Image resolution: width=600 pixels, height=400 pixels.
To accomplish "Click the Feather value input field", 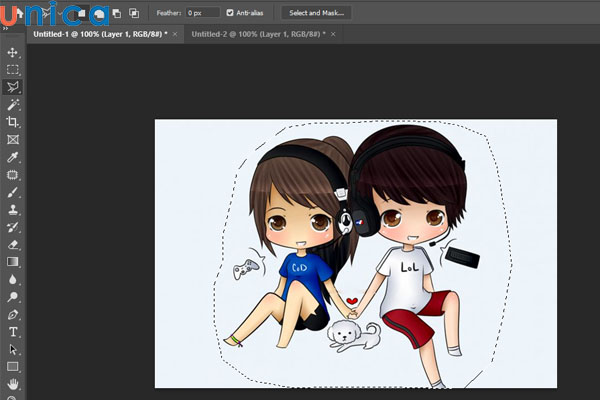I will tap(201, 13).
